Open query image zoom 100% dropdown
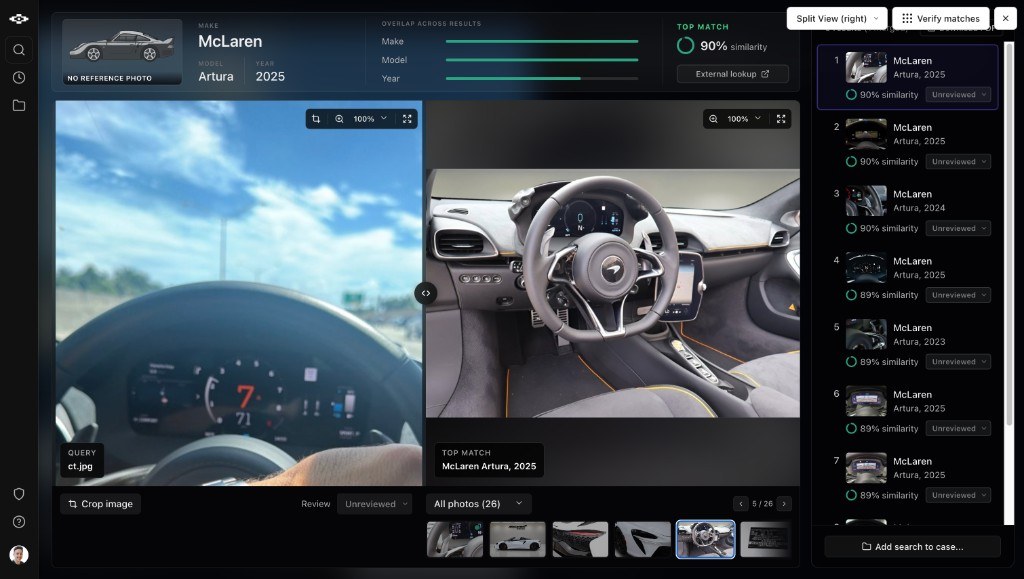The width and height of the screenshot is (1024, 579). pos(370,119)
